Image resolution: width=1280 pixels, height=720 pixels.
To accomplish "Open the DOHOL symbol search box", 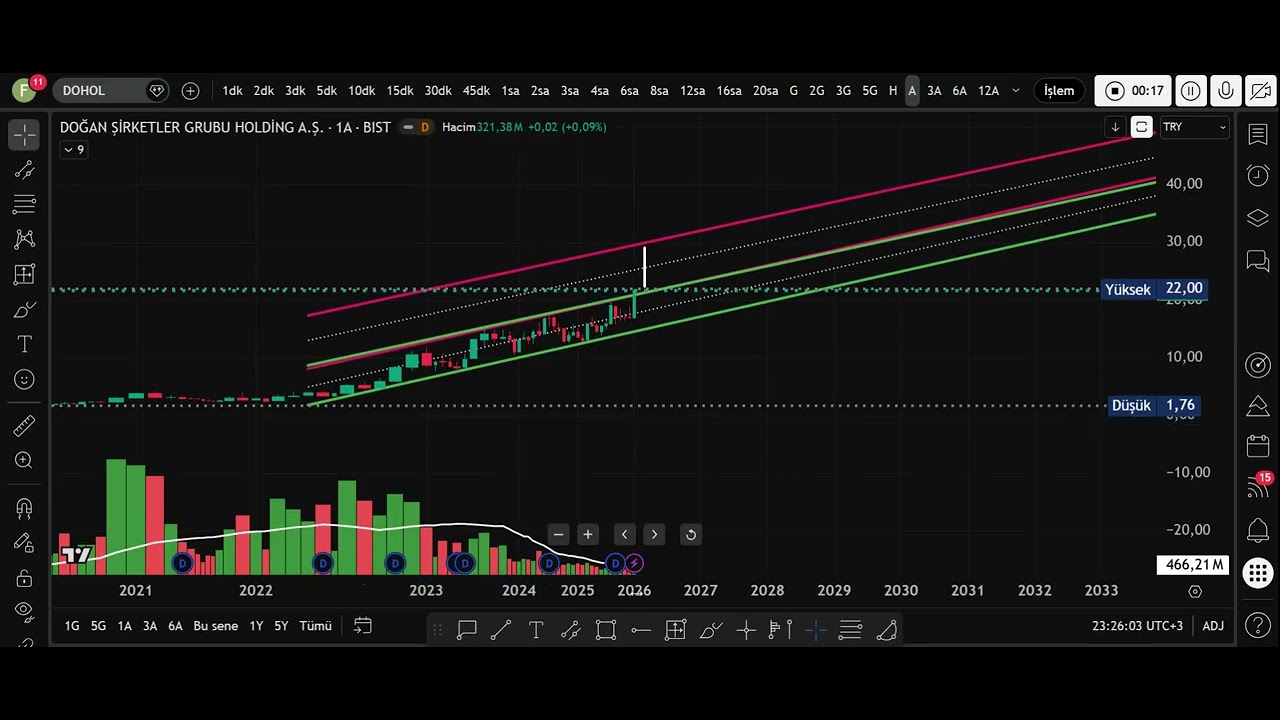I will coord(110,90).
